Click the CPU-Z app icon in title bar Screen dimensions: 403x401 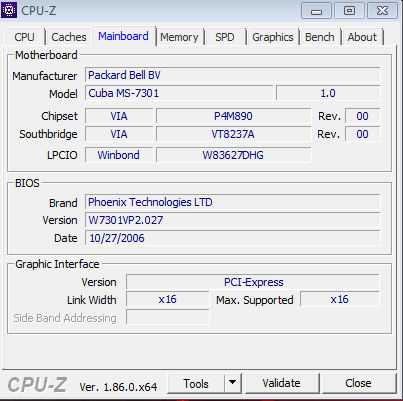coord(9,10)
